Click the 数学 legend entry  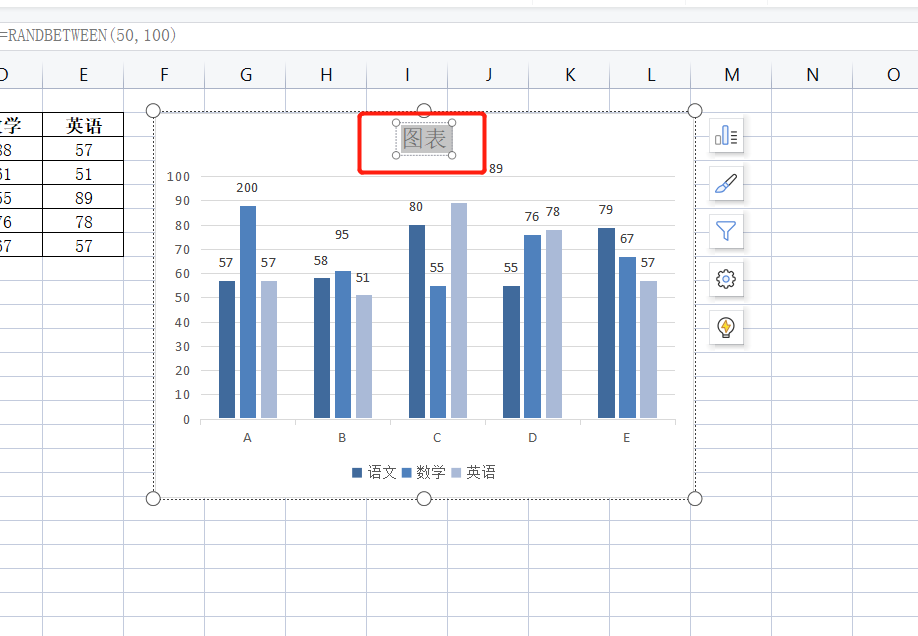tap(424, 472)
